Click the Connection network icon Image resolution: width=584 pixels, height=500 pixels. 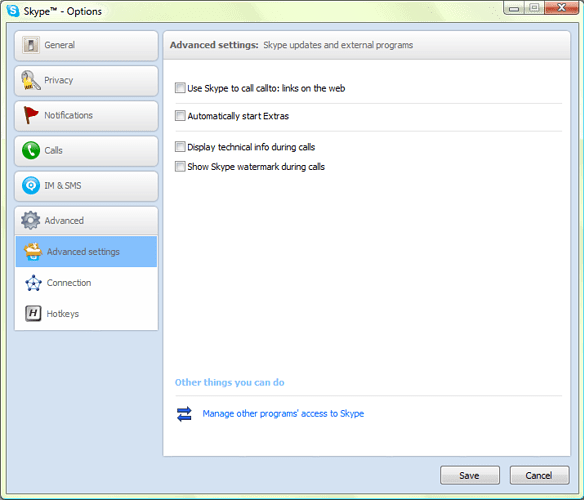pyautogui.click(x=34, y=283)
